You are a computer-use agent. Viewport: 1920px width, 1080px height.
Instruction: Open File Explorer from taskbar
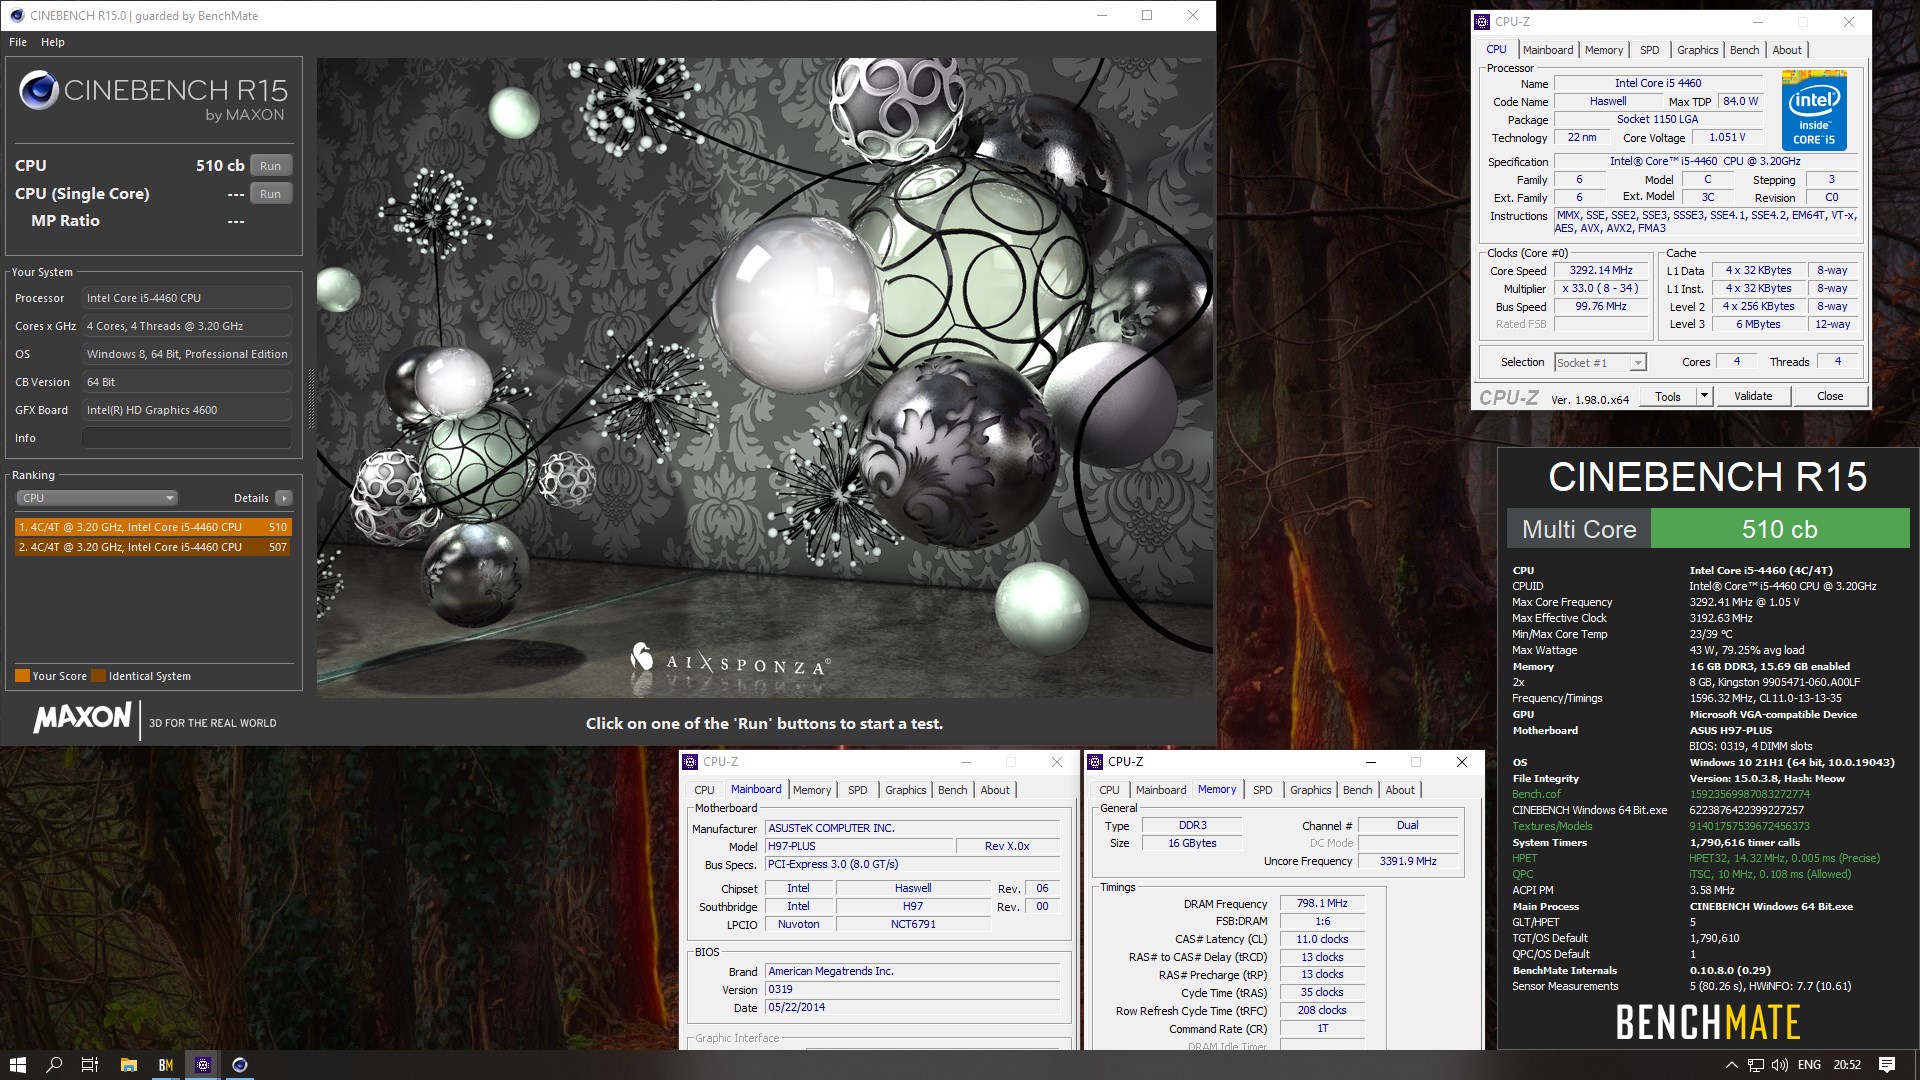pos(128,1065)
